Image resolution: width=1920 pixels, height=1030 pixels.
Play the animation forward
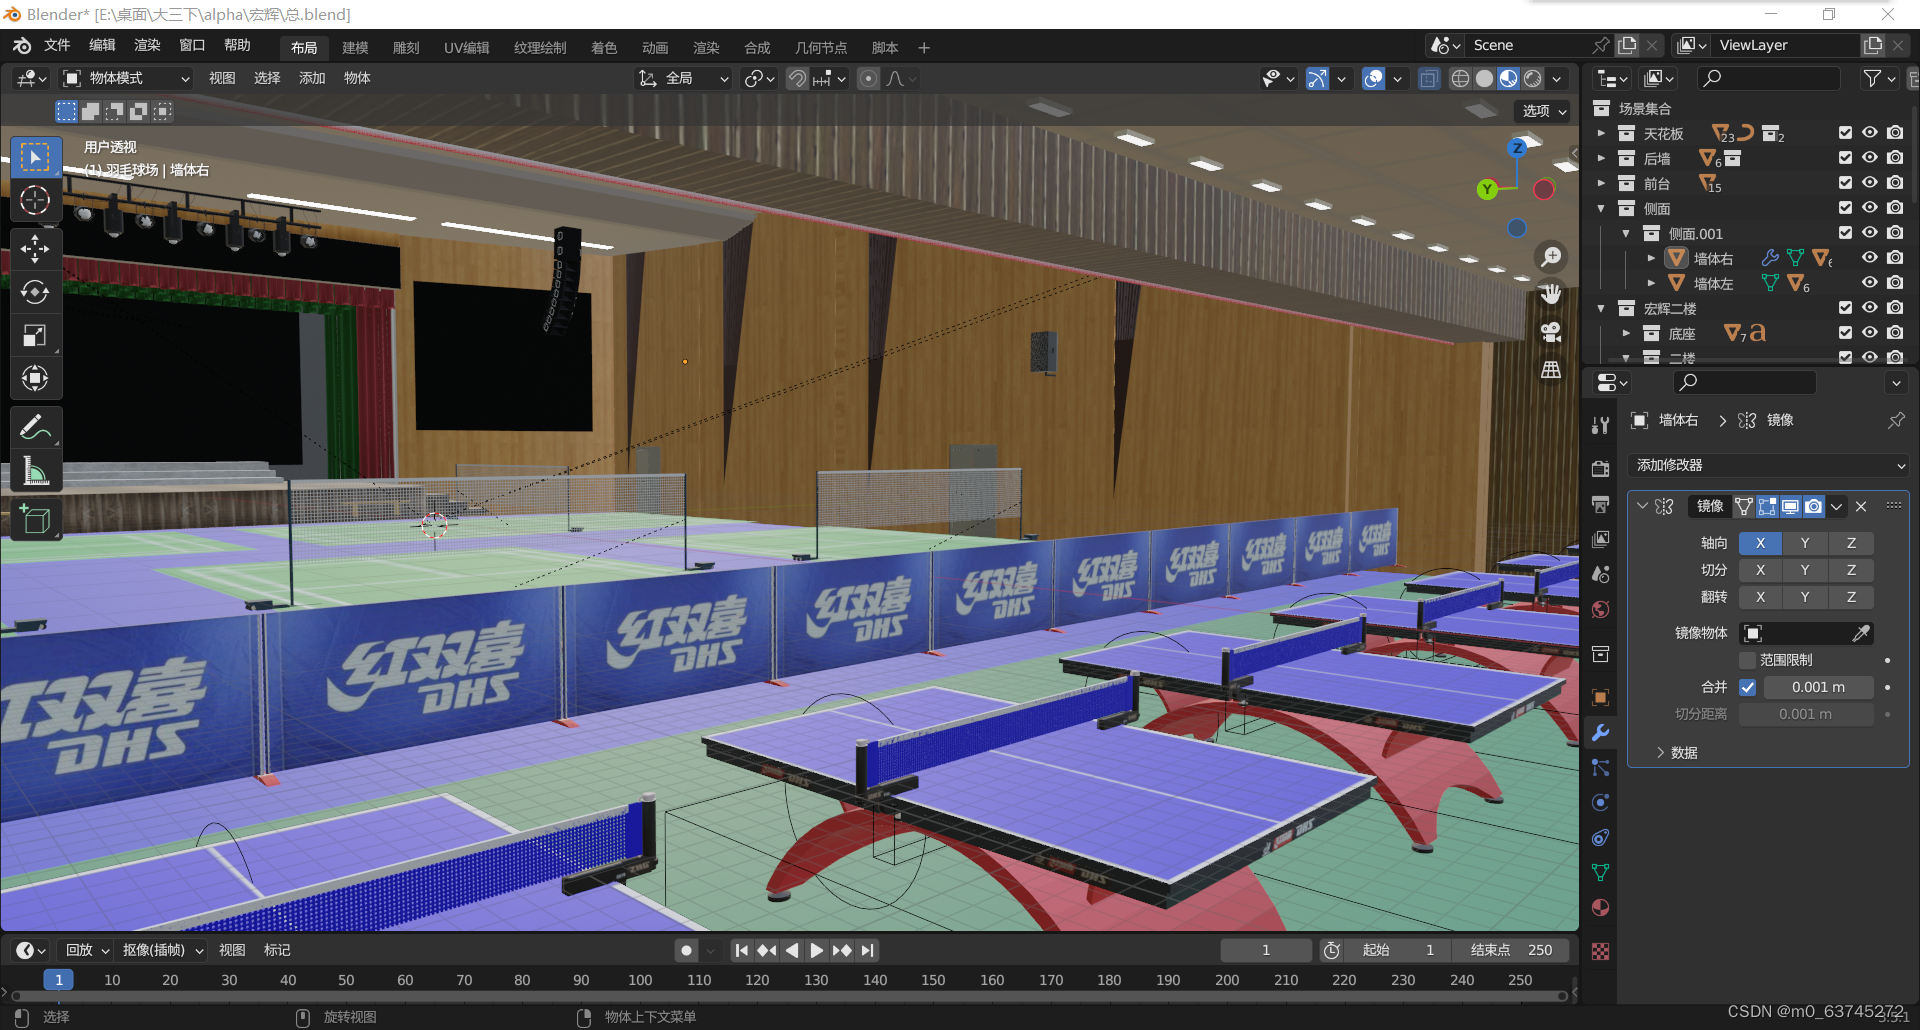point(817,950)
